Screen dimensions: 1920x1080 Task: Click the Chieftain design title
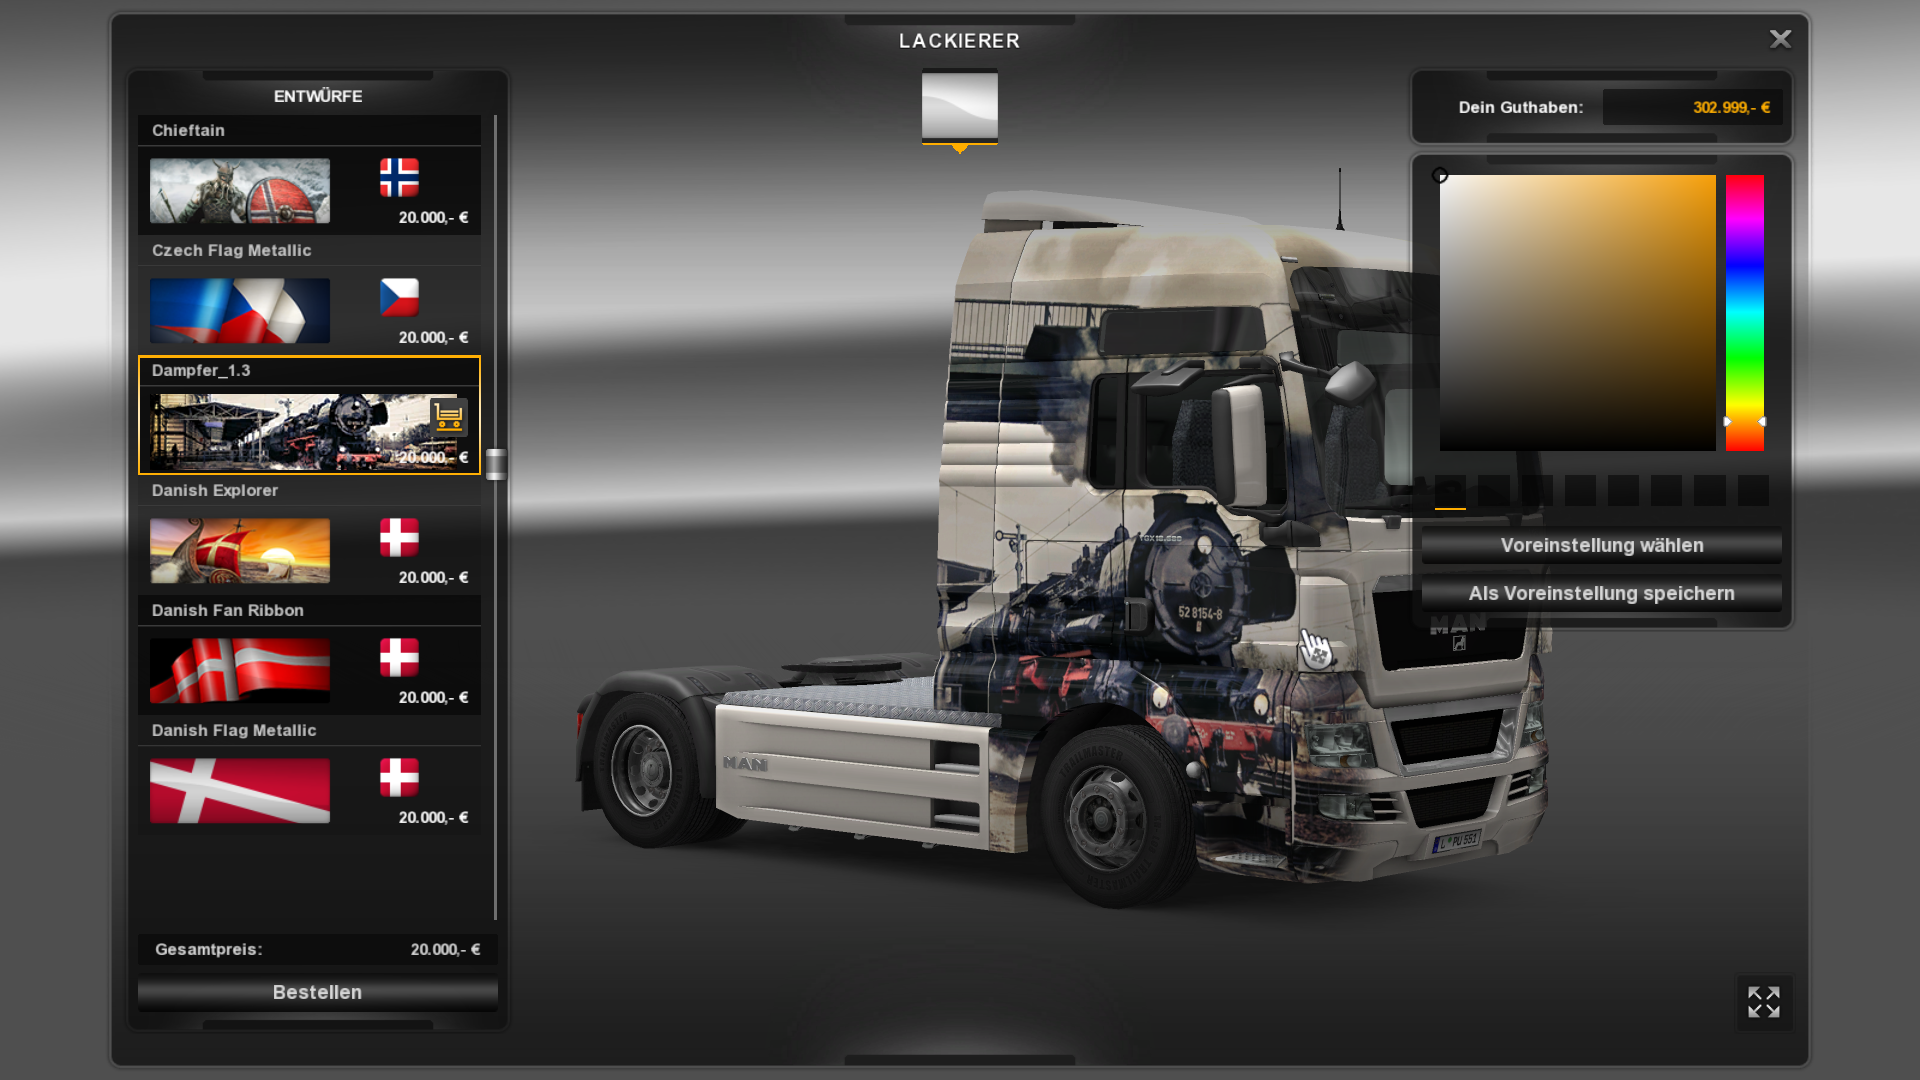click(x=188, y=131)
